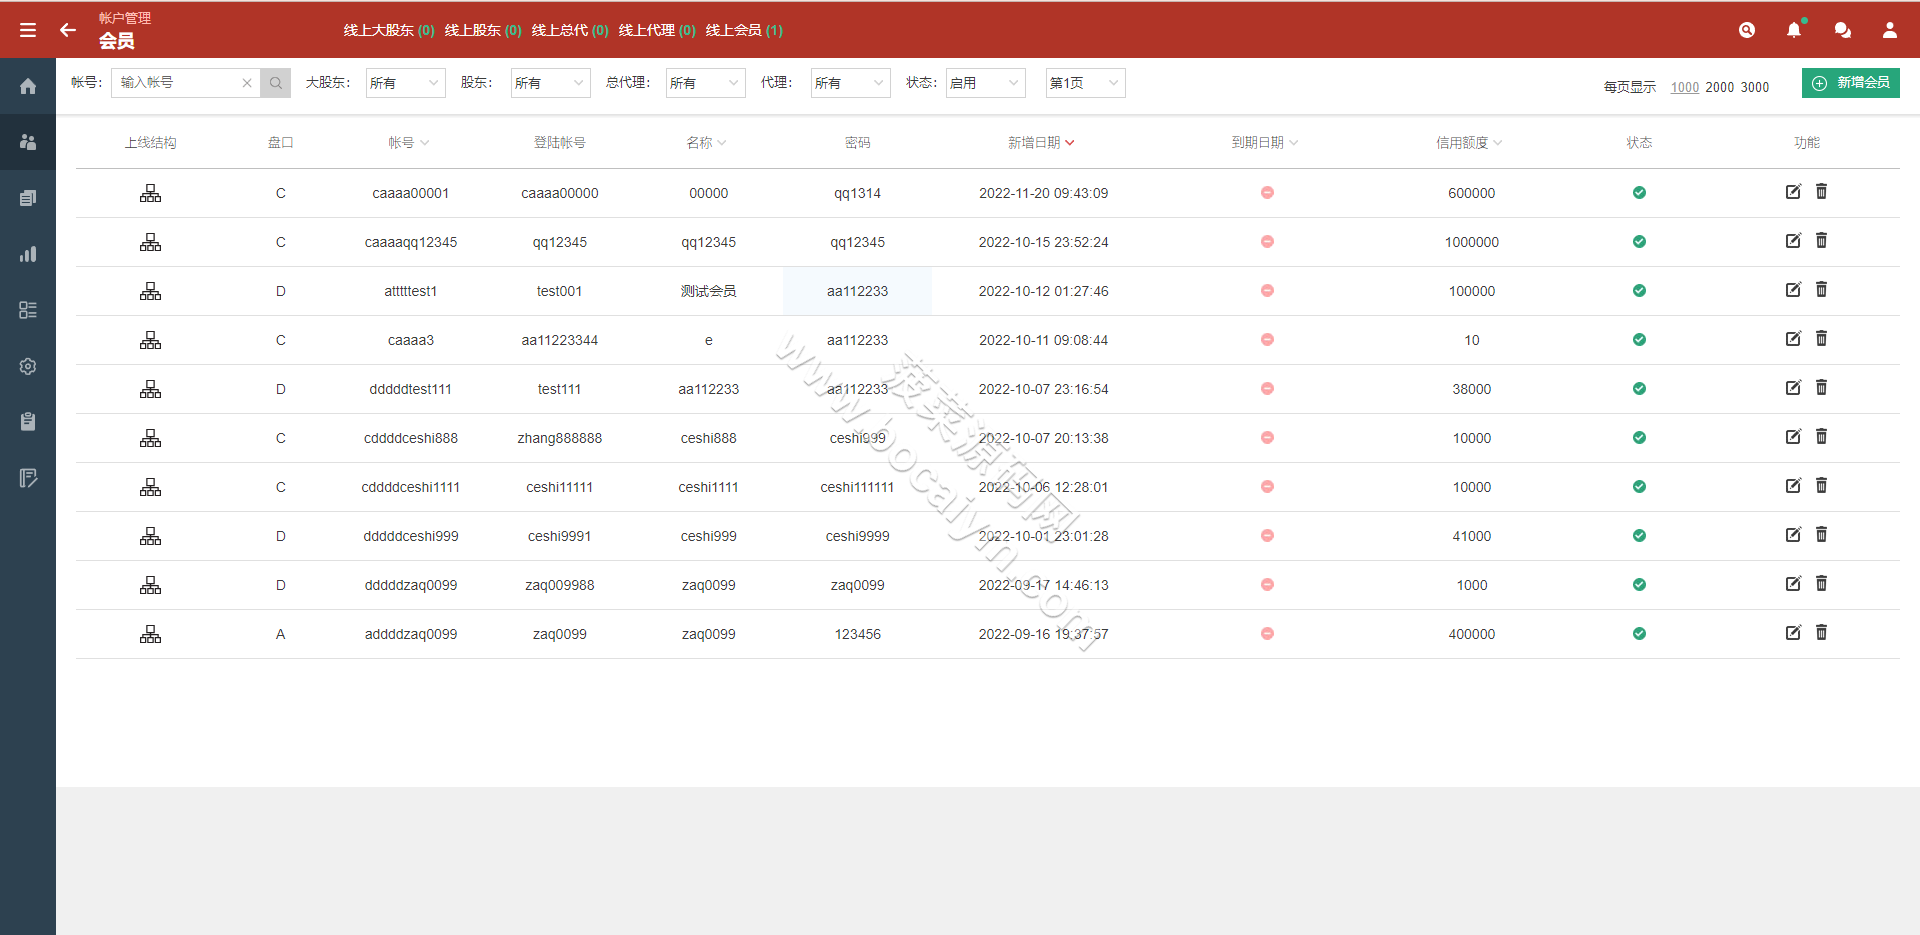
Task: Open the members sidebar icon
Action: (x=28, y=142)
